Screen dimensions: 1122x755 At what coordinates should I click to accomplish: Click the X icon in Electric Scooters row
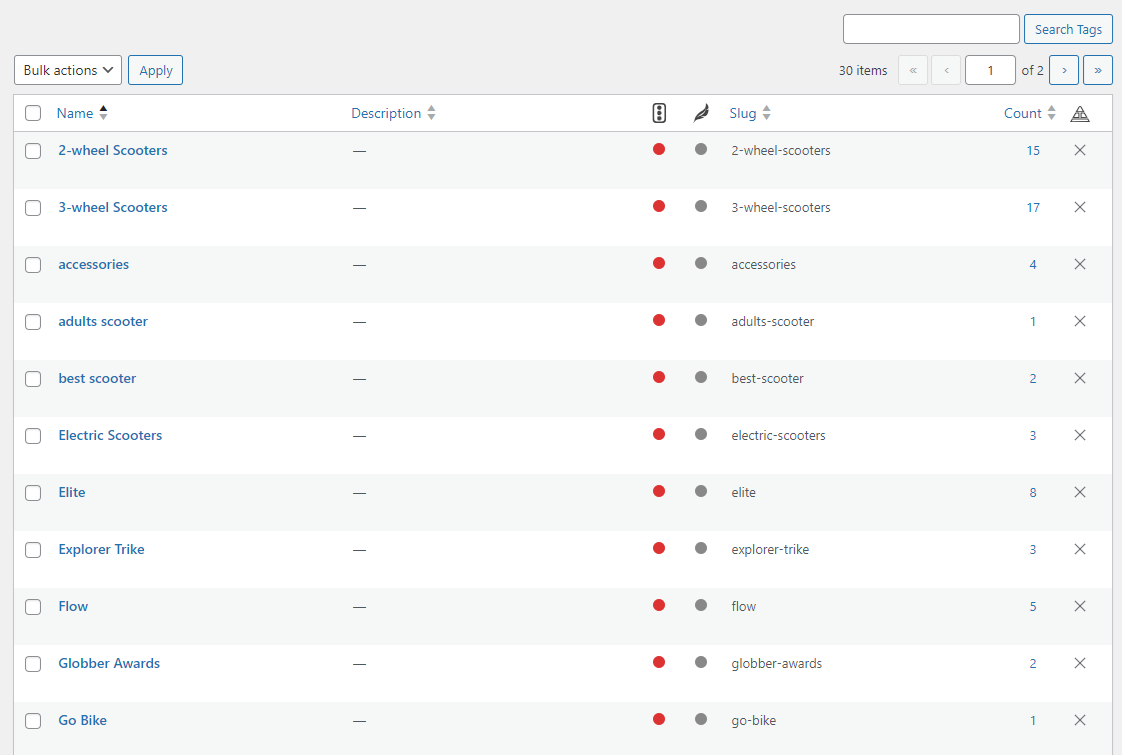[x=1080, y=435]
